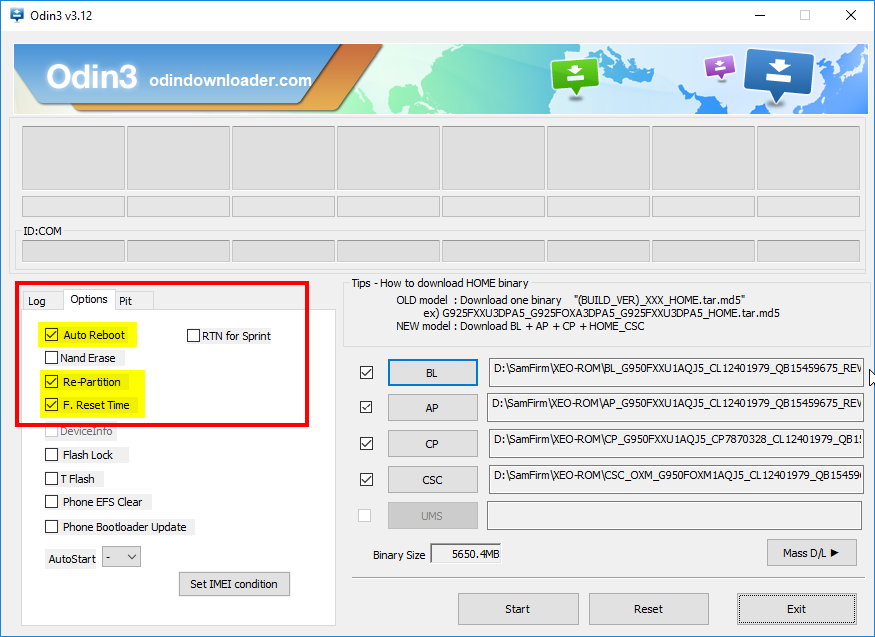Click the BL file browse button
Image resolution: width=875 pixels, height=637 pixels.
click(432, 373)
